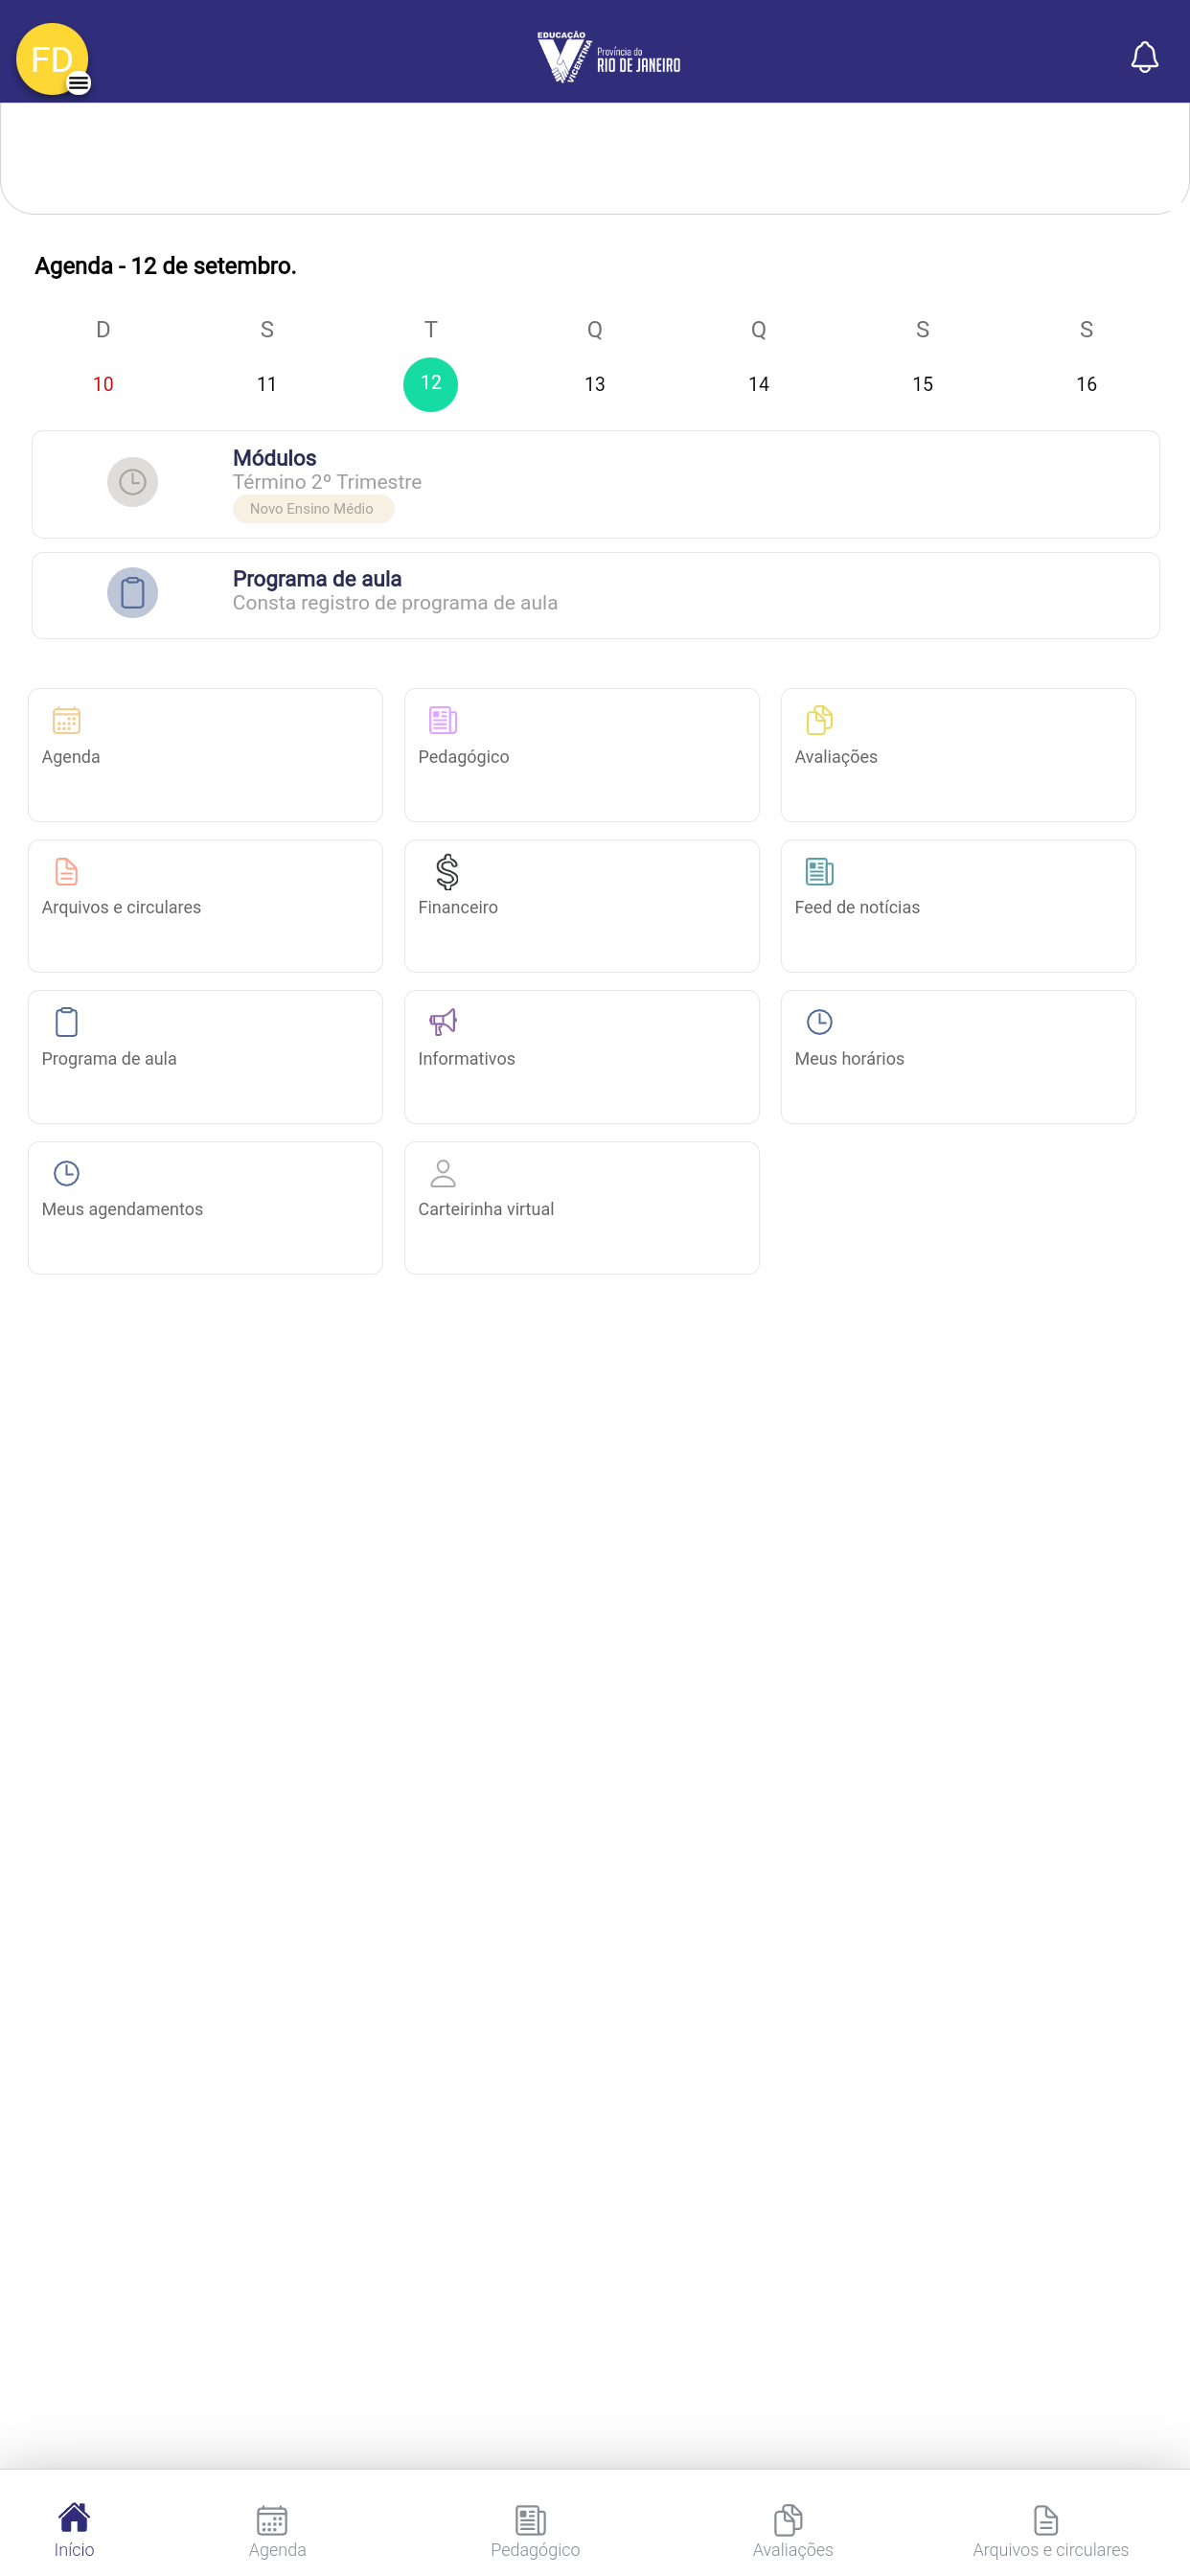Open Meus horários tile label

pyautogui.click(x=849, y=1058)
